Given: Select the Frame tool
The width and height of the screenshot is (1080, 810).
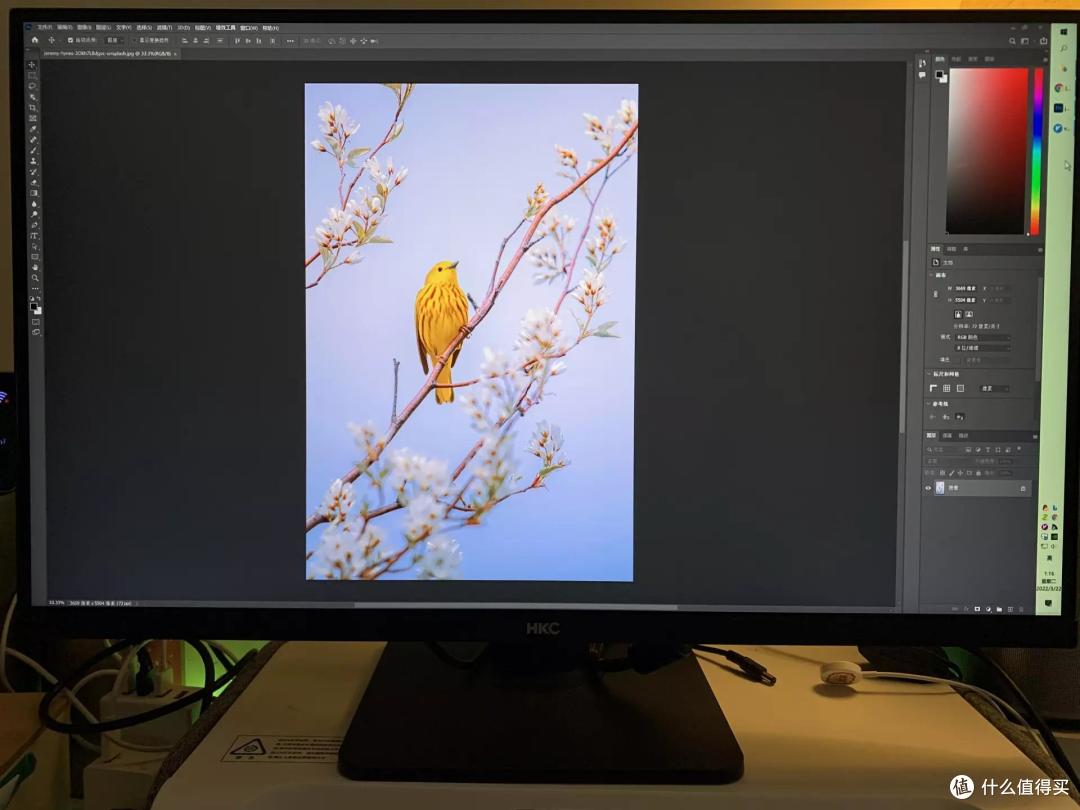Looking at the screenshot, I should click(32, 118).
